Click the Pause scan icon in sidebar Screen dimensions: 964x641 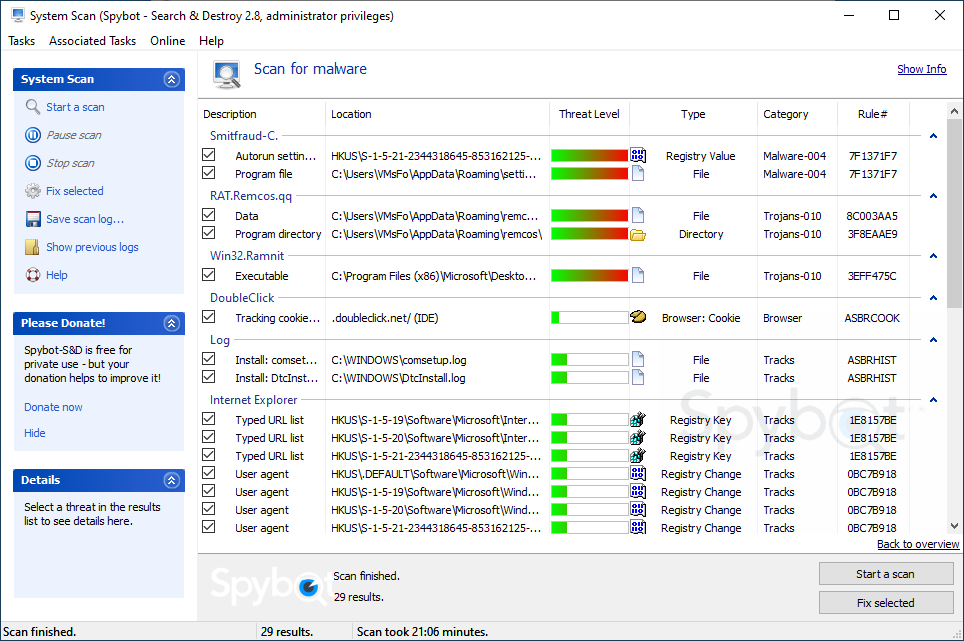[x=33, y=135]
